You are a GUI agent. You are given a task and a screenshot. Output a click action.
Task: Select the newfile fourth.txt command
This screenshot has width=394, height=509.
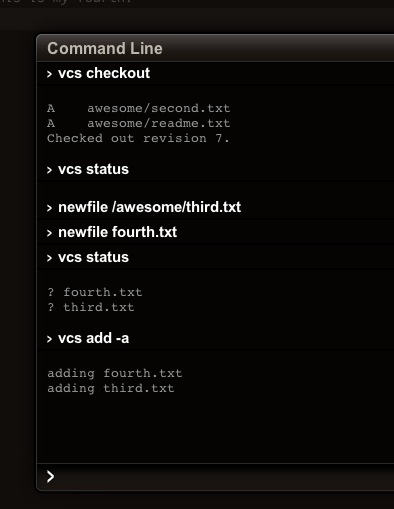(117, 232)
